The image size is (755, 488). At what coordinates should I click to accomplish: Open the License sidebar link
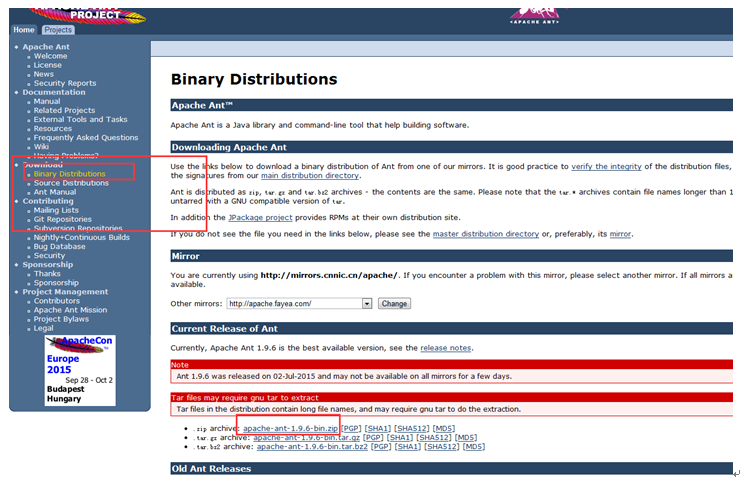pyautogui.click(x=48, y=65)
